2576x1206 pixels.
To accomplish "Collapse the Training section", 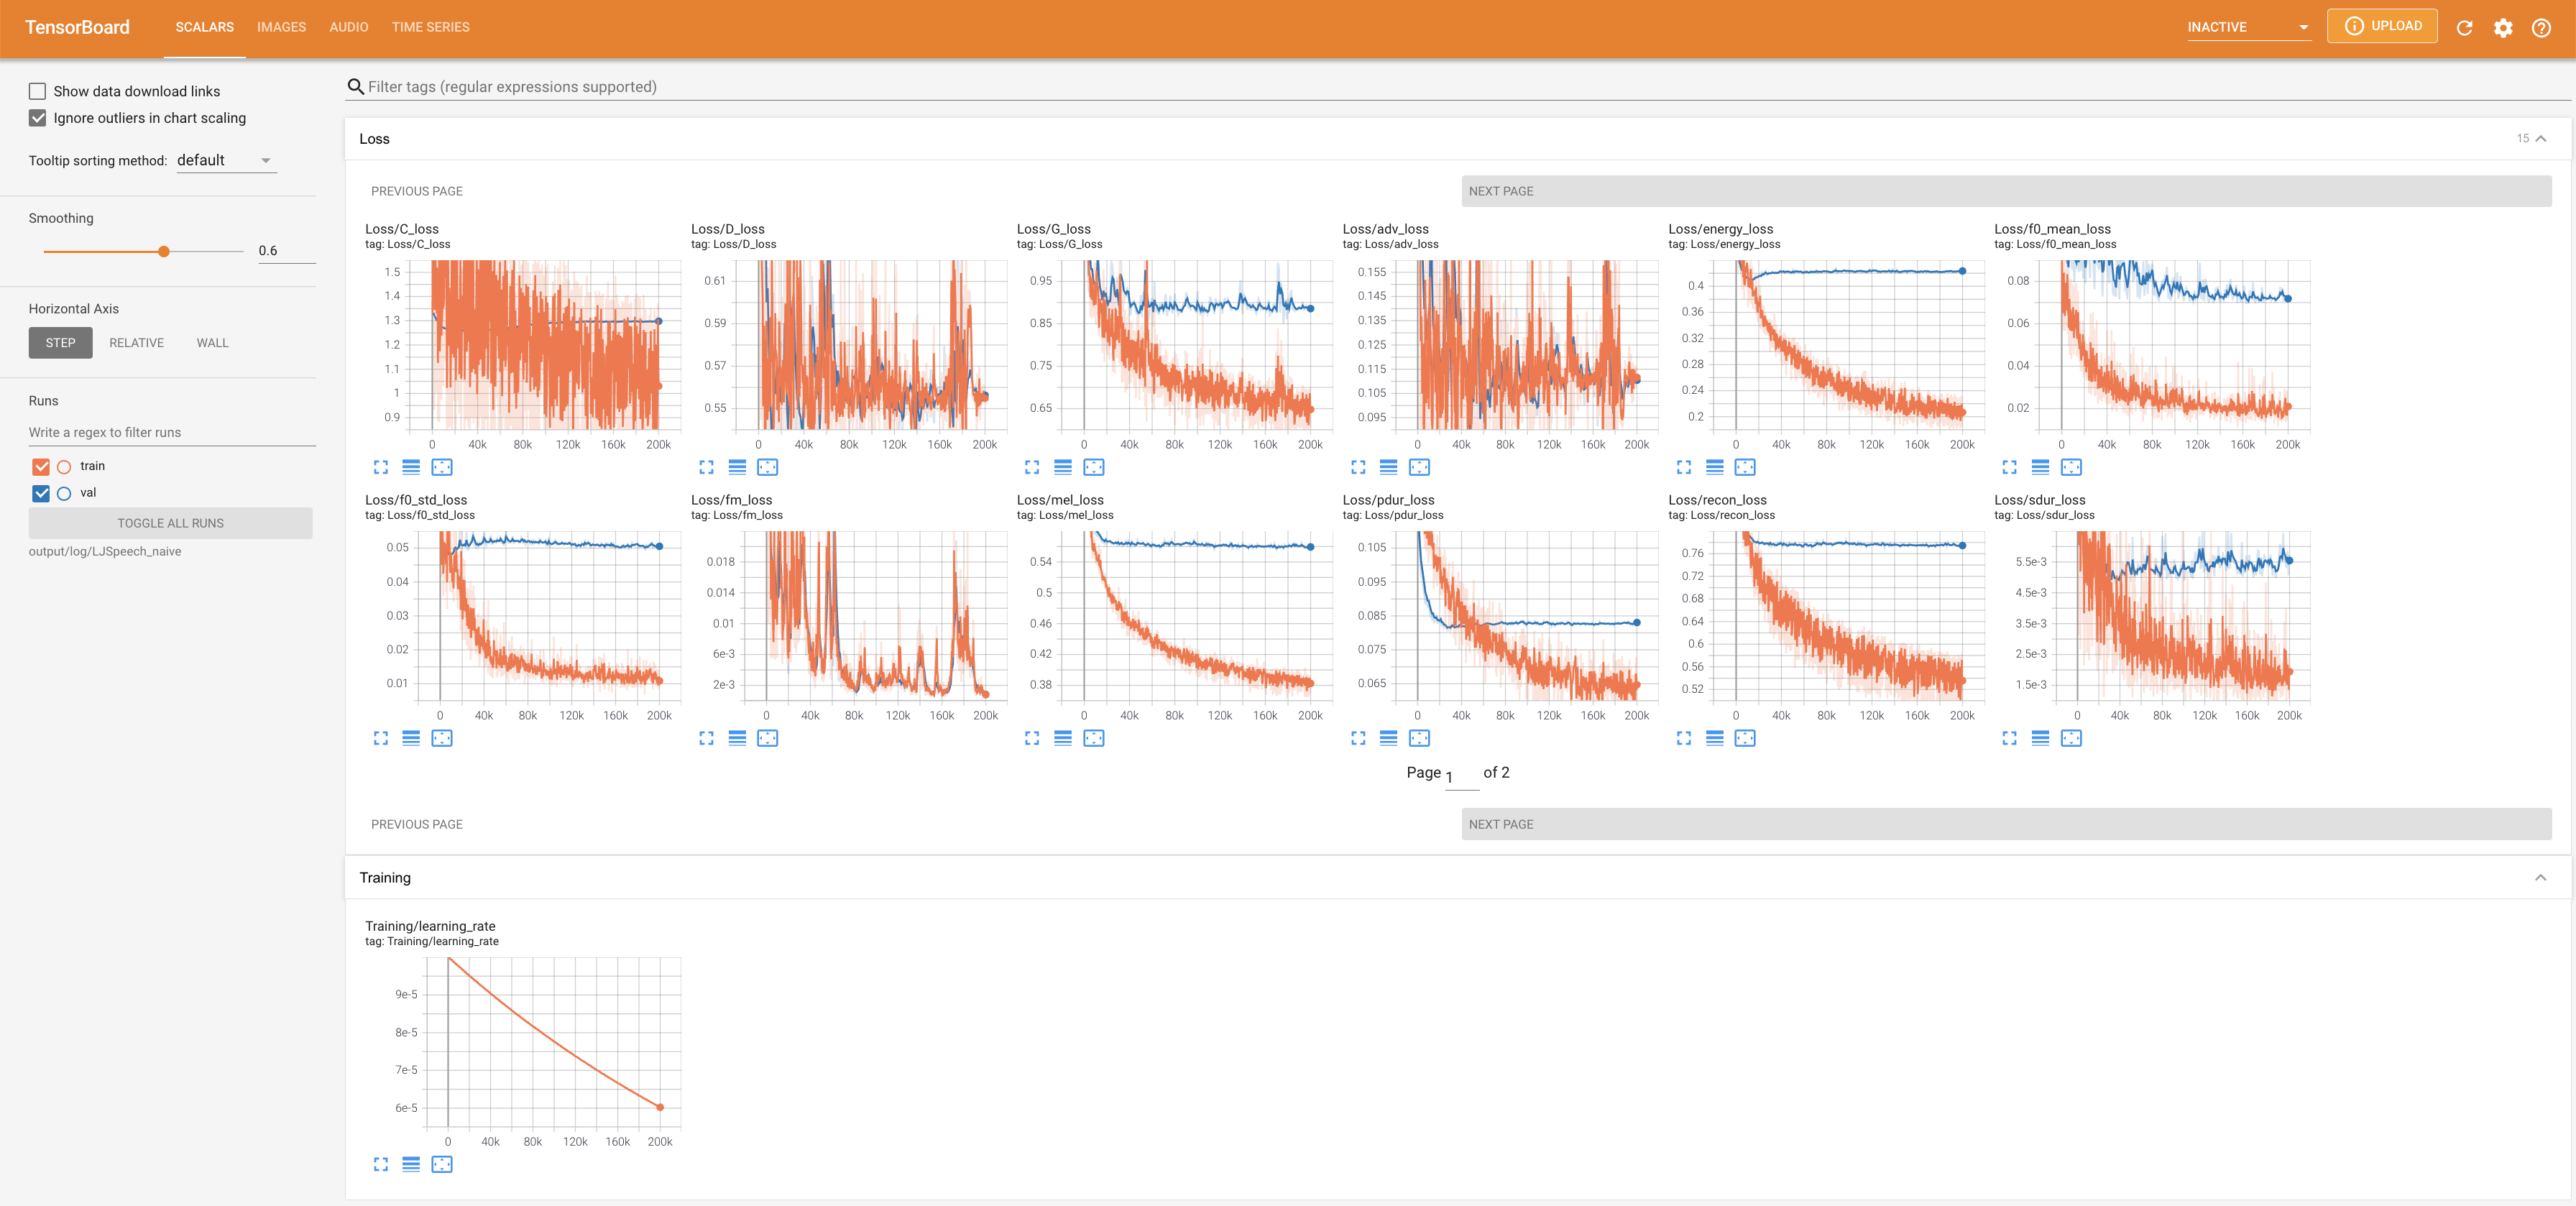I will pos(2540,878).
